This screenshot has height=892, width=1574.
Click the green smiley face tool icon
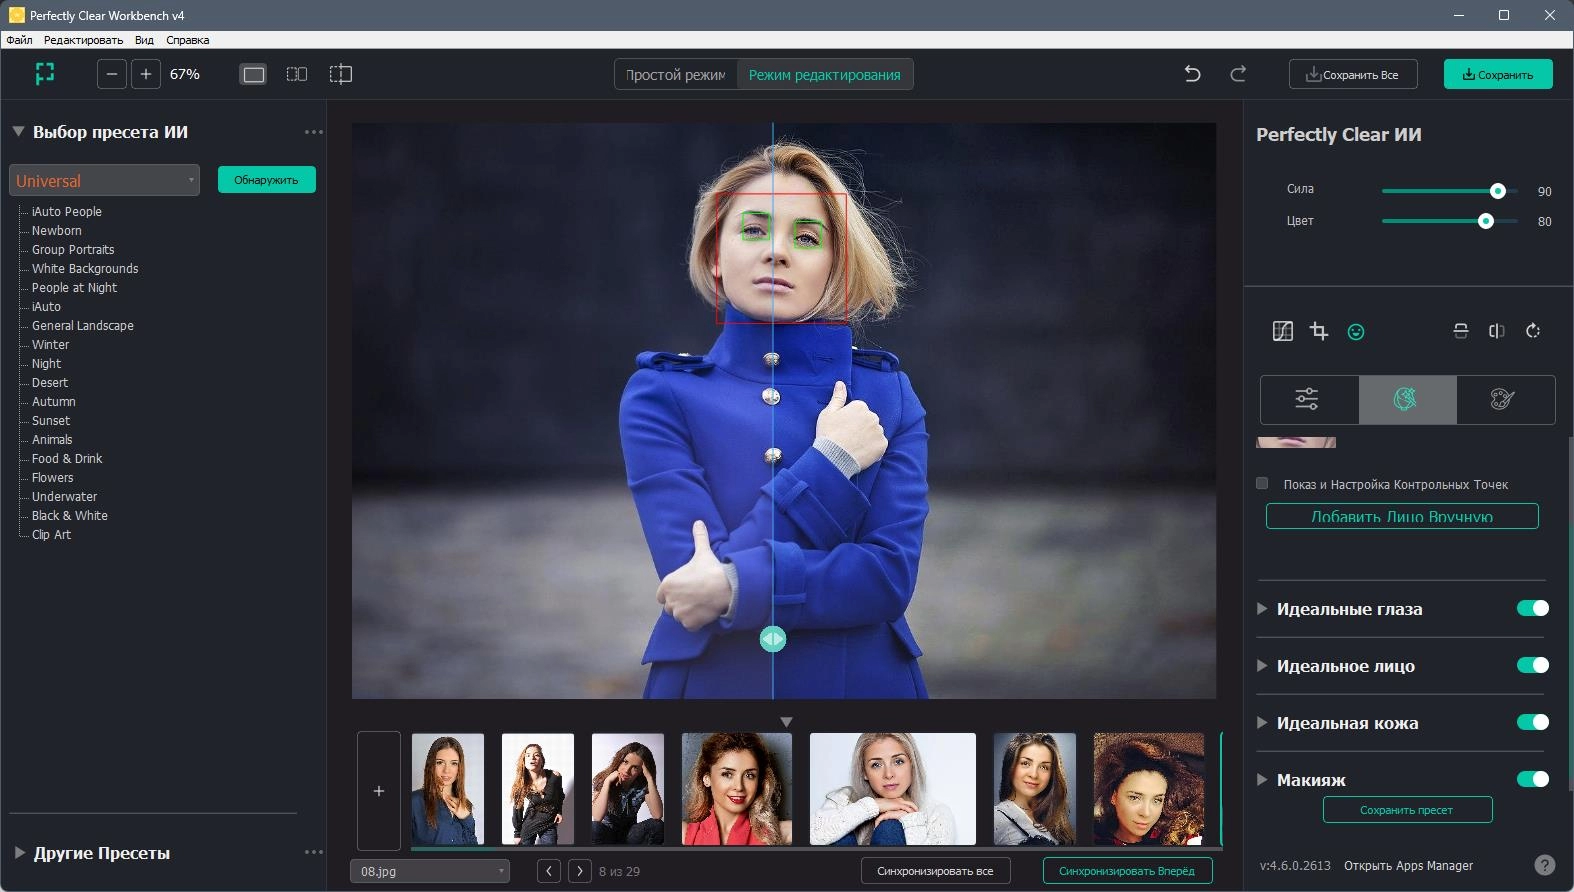(x=1356, y=332)
